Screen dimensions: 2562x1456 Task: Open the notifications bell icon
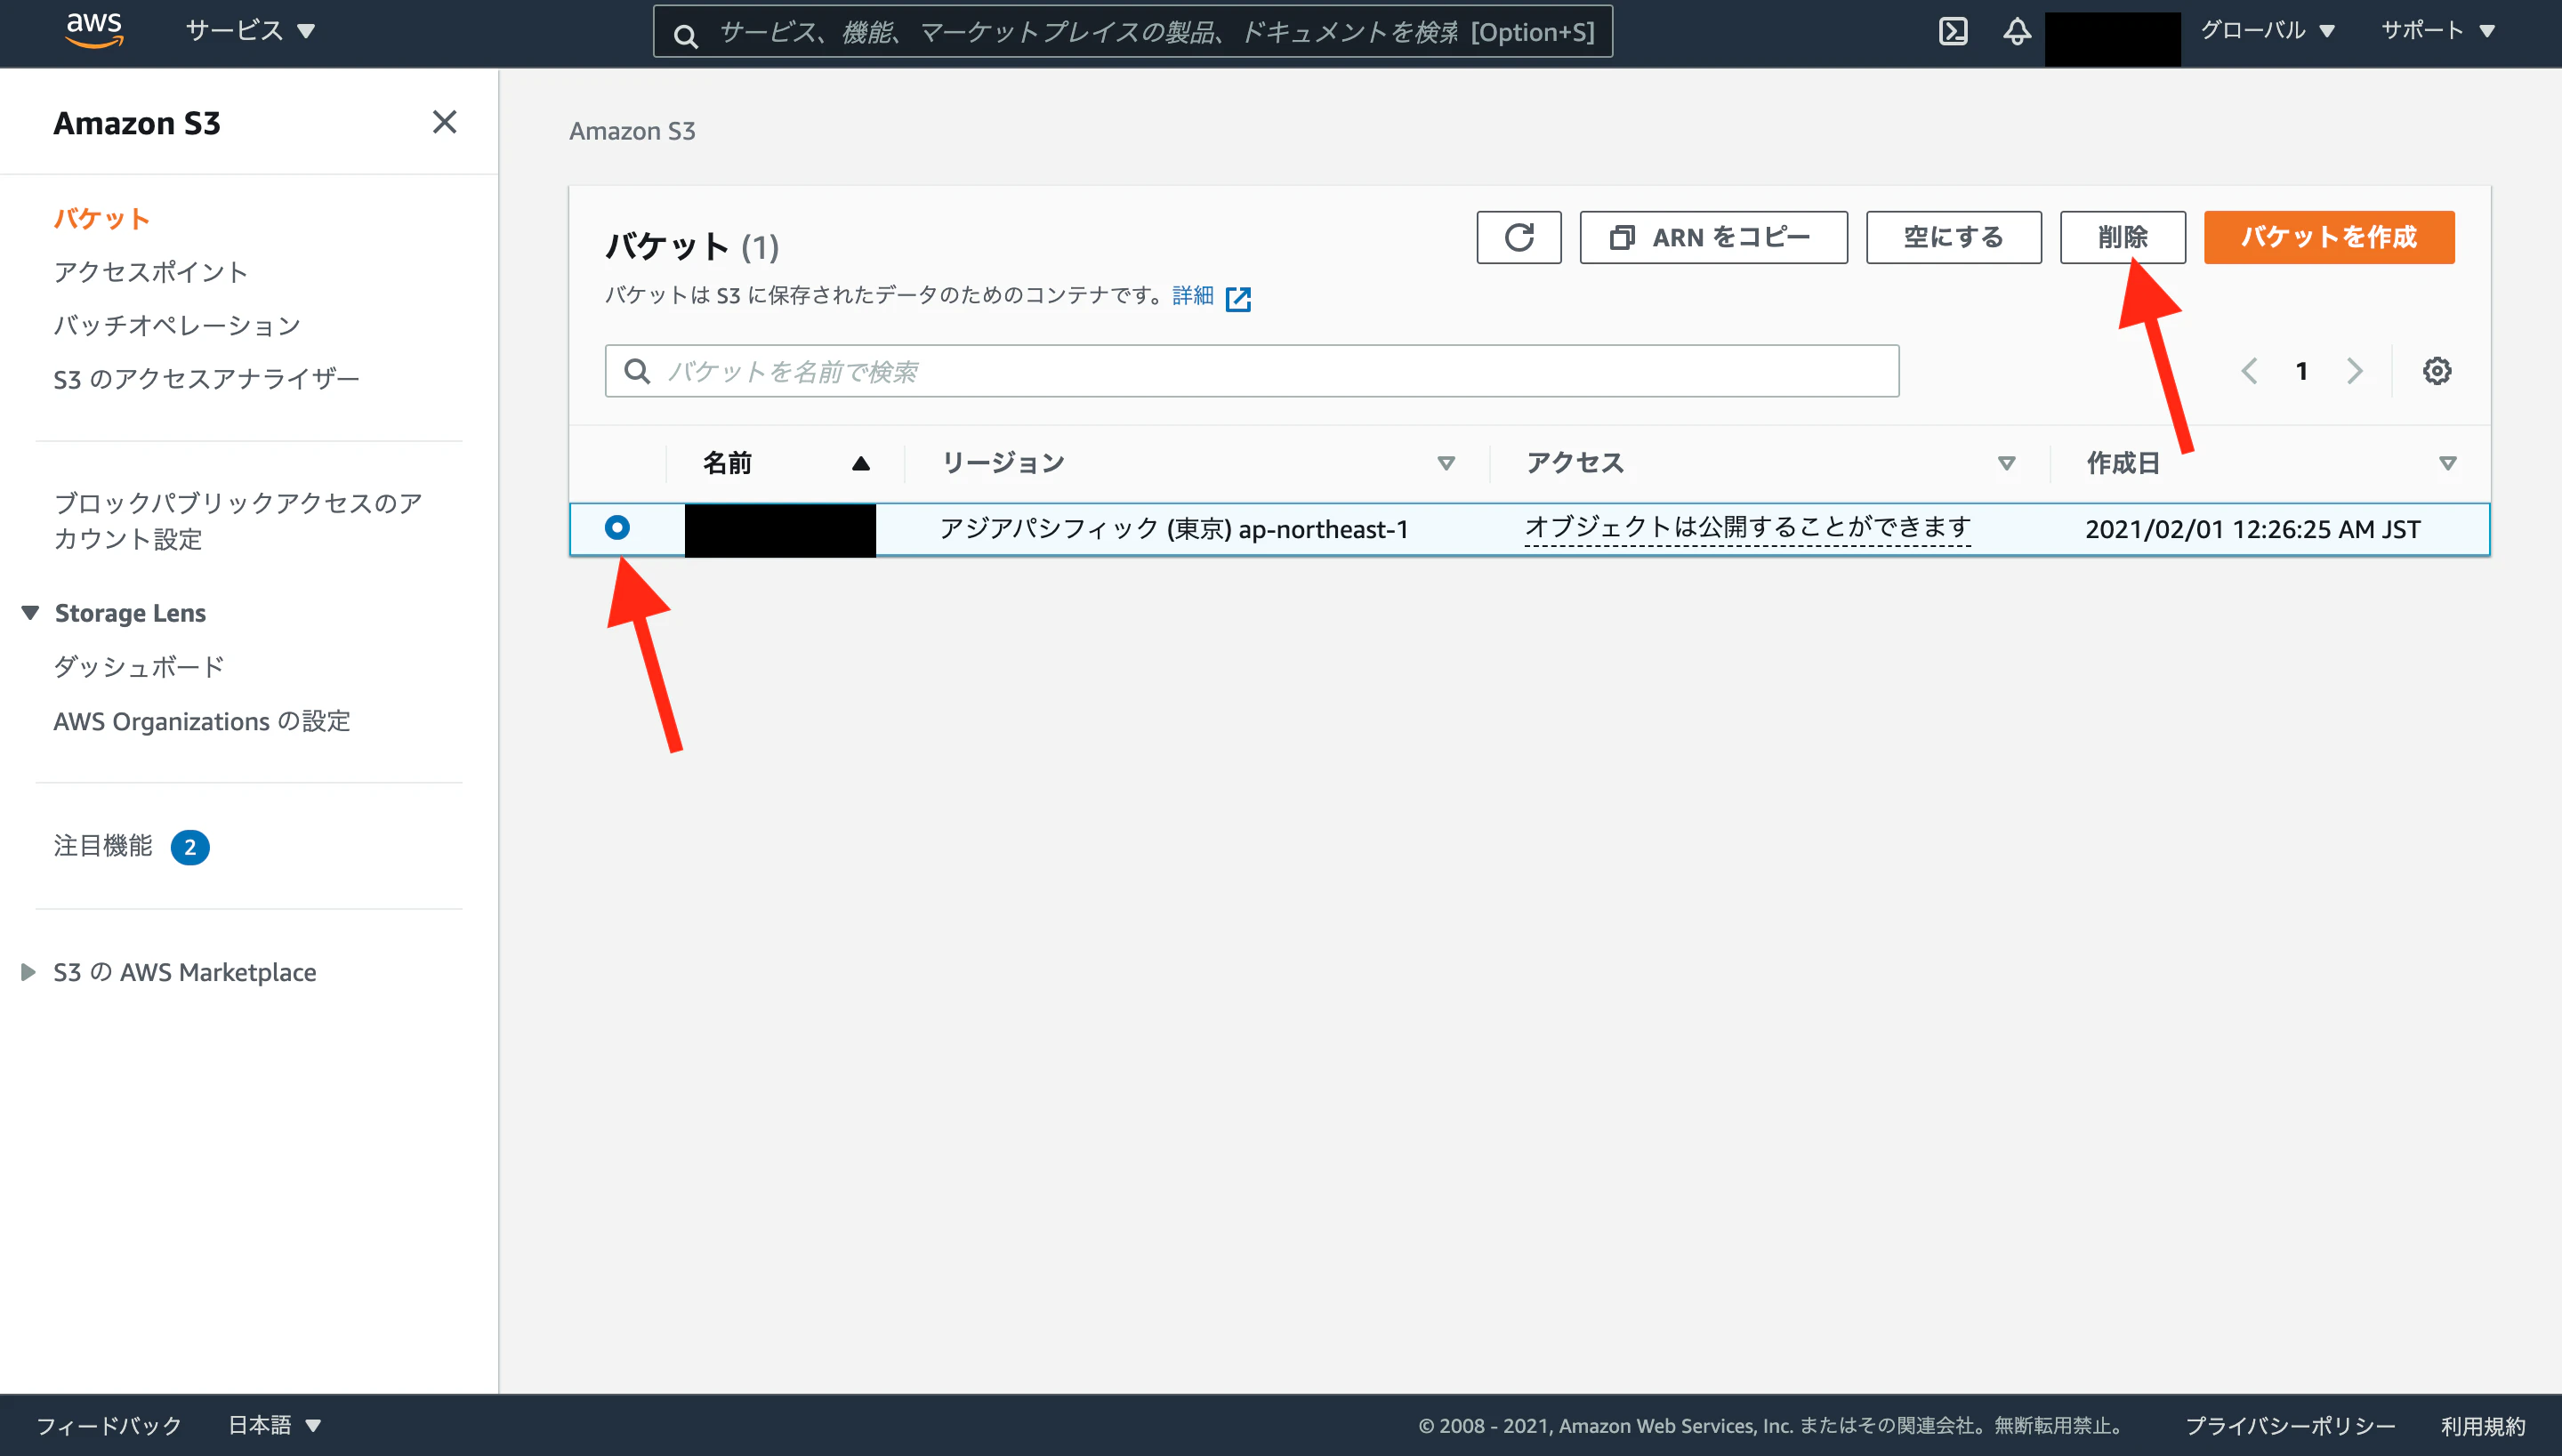(2017, 31)
